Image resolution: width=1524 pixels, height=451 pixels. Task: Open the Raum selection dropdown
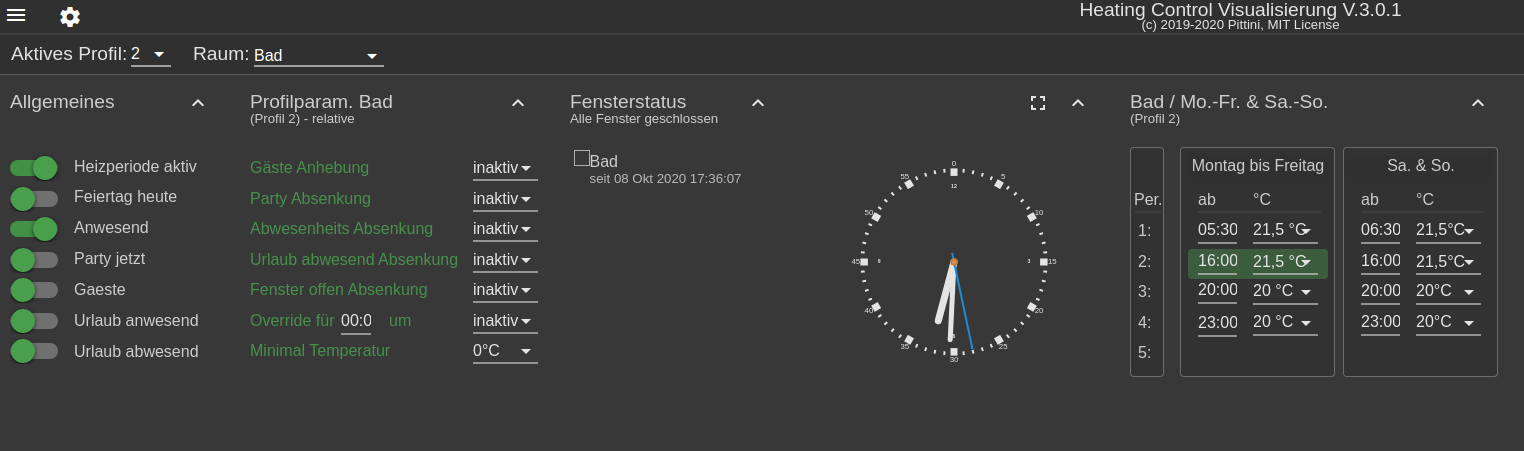click(318, 56)
